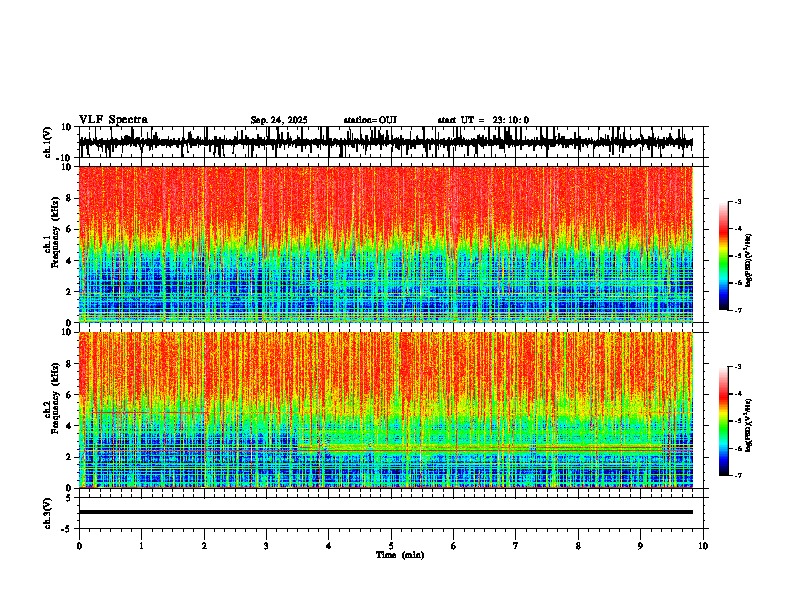The image size is (792, 612).
Task: Click the thick black ch.3 voltage trace
Action: pyautogui.click(x=386, y=512)
